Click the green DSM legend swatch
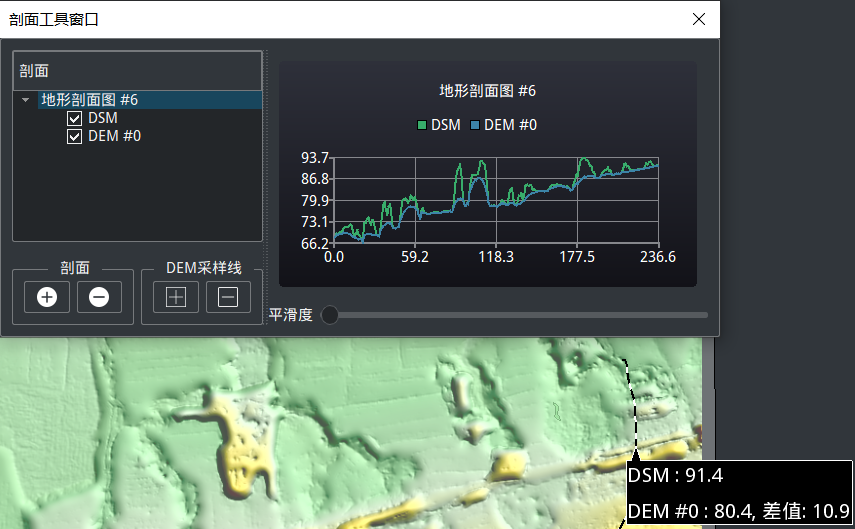The width and height of the screenshot is (855, 529). pyautogui.click(x=422, y=125)
